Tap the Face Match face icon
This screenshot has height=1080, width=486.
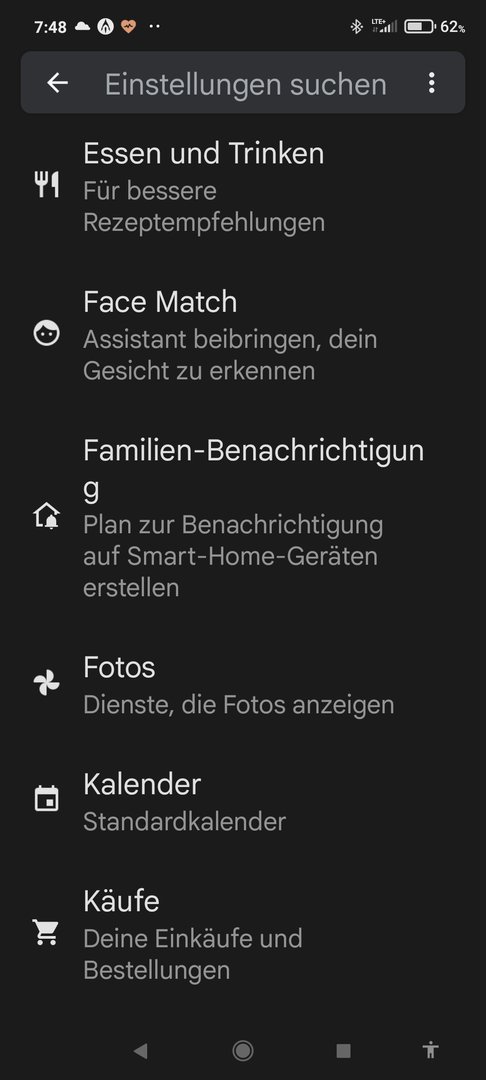[x=47, y=334]
